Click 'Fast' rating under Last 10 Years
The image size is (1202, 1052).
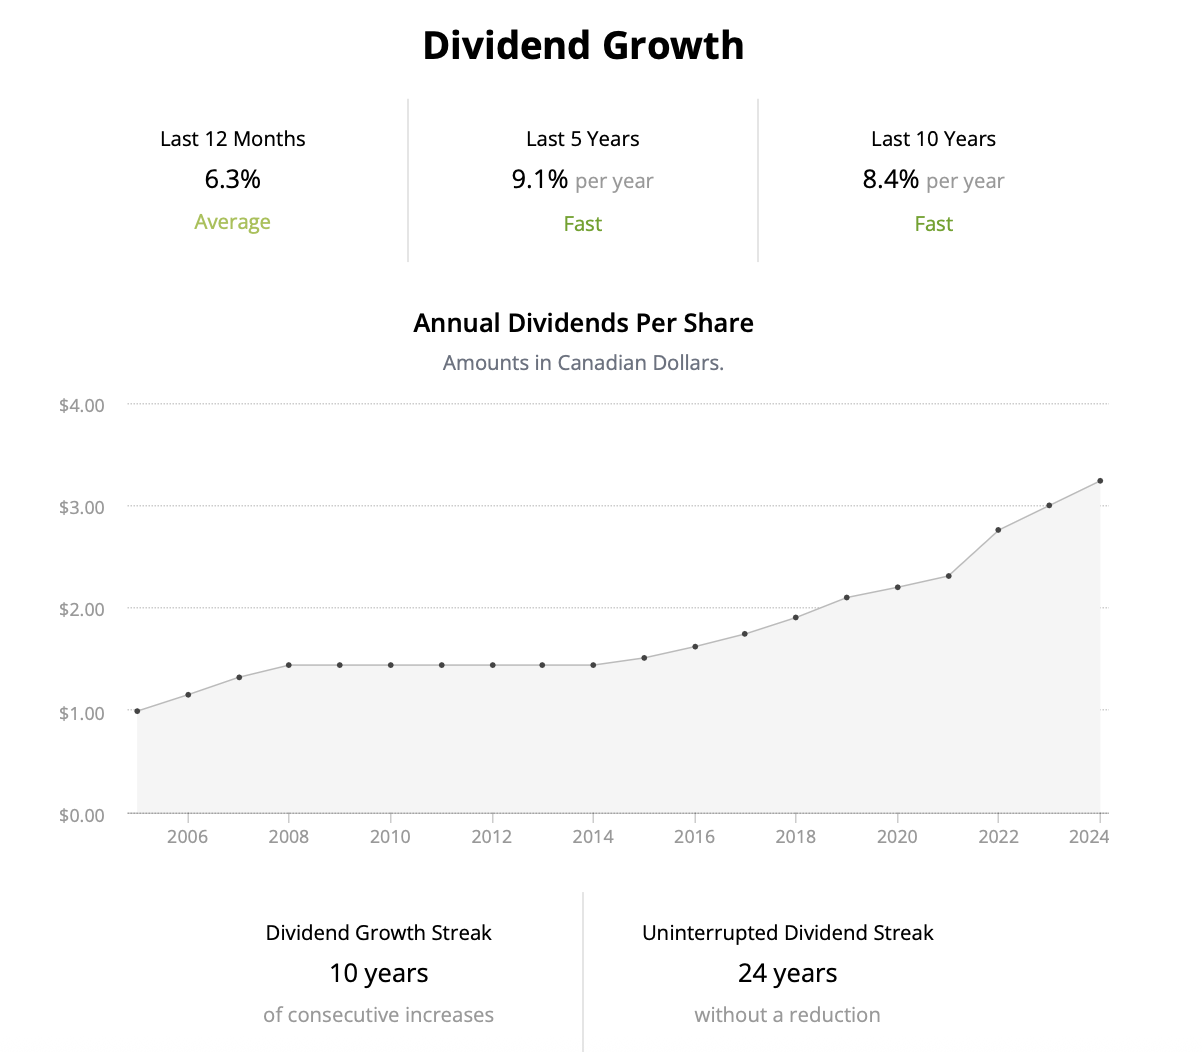pyautogui.click(x=933, y=224)
